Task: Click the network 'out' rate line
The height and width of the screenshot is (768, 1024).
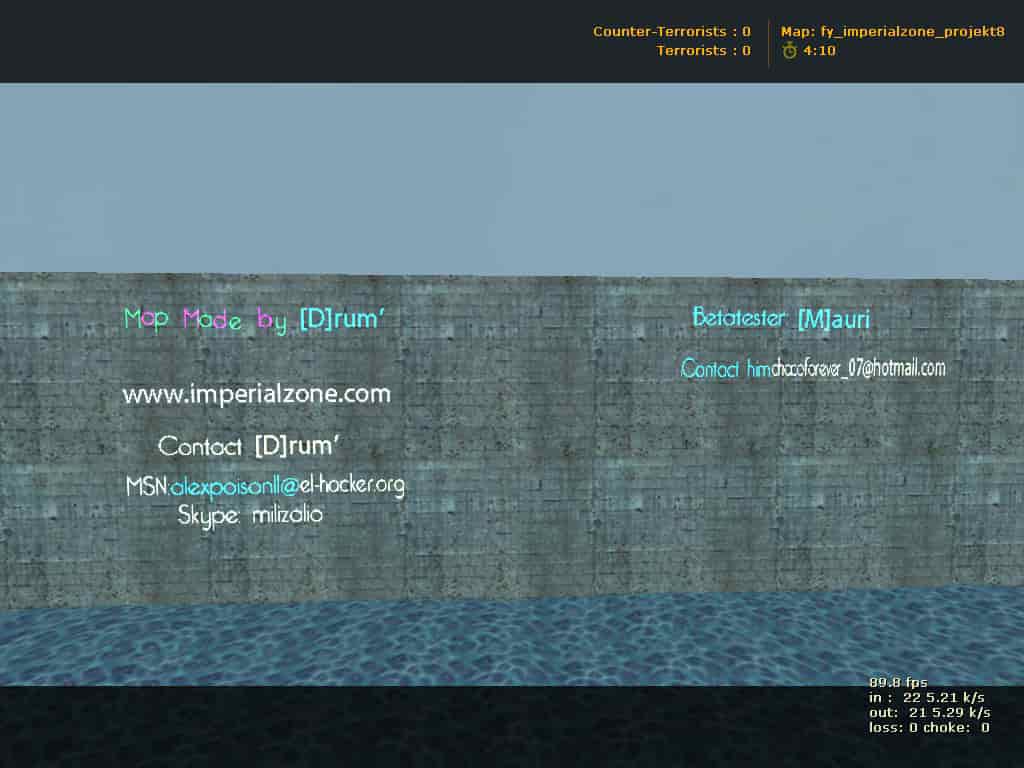Action: 929,712
